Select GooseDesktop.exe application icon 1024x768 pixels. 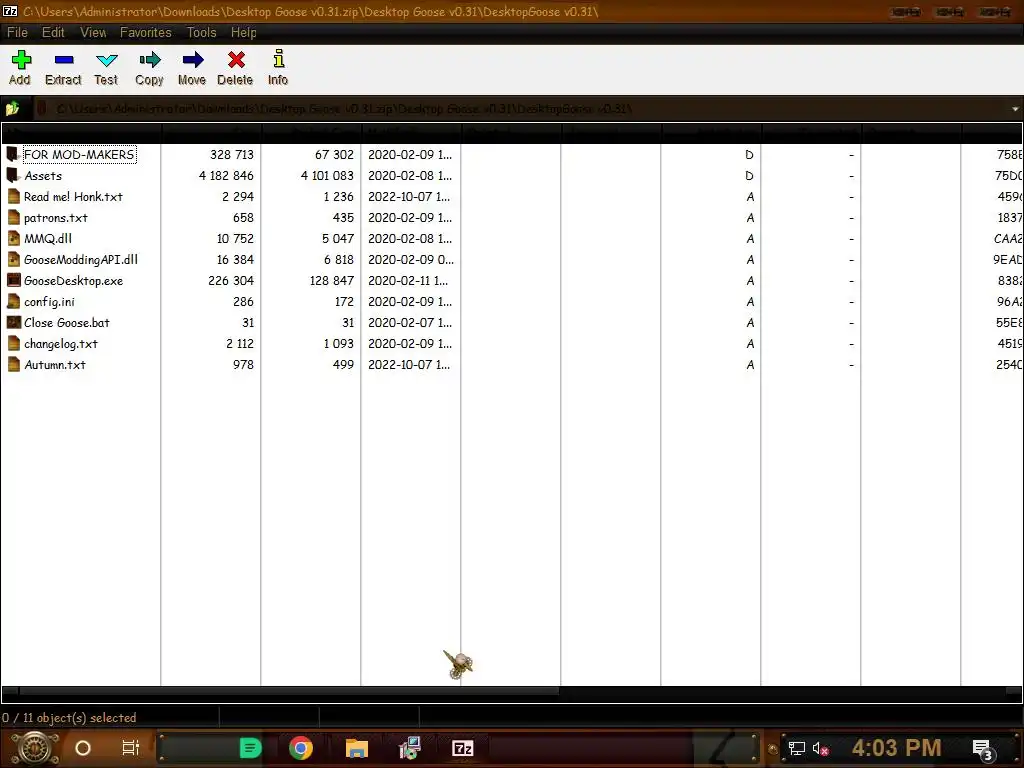14,280
